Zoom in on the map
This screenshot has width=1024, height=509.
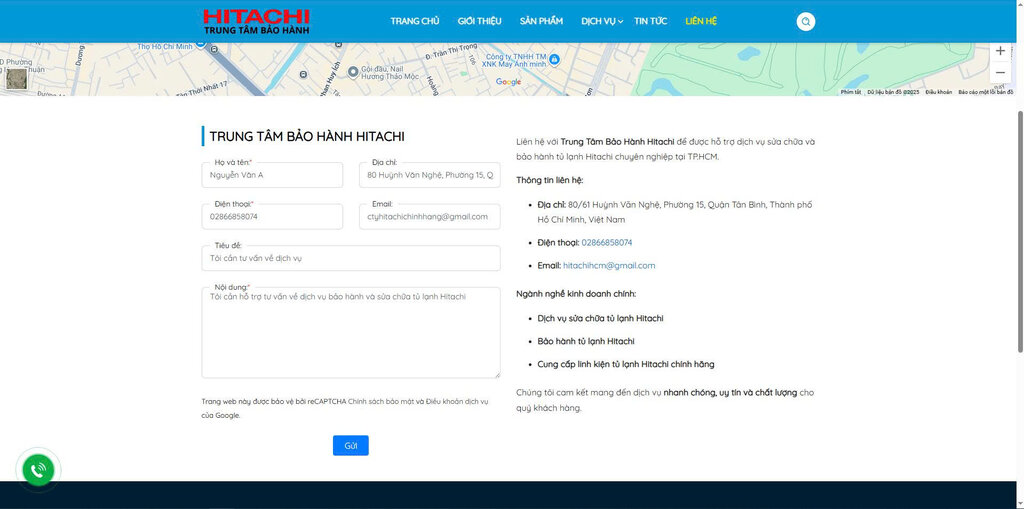1000,51
